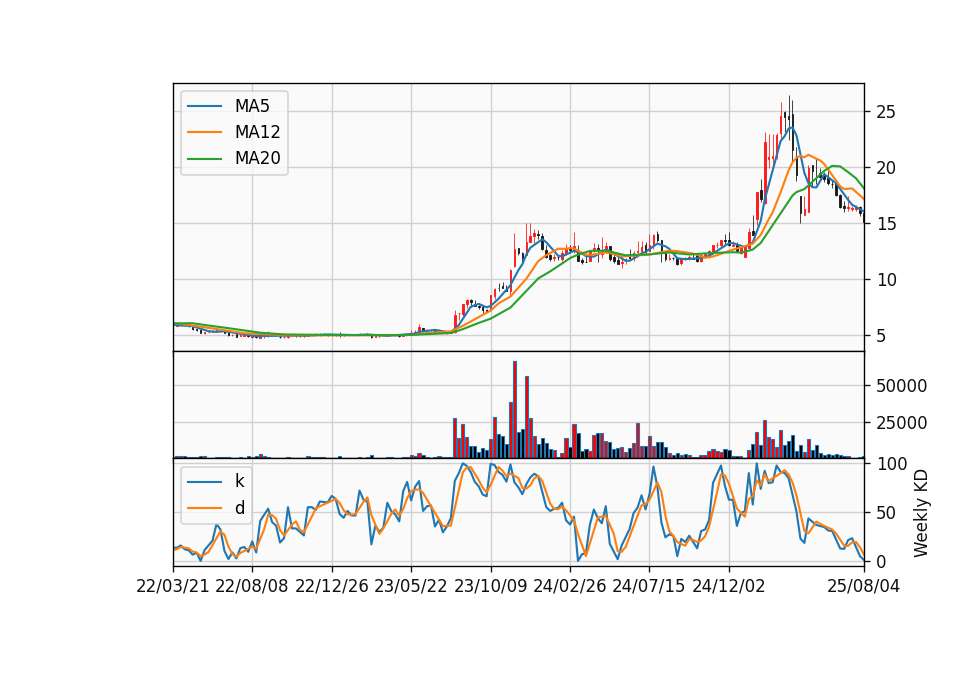This screenshot has width=960, height=690.
Task: Click the MA20 legend label
Action: (257, 158)
